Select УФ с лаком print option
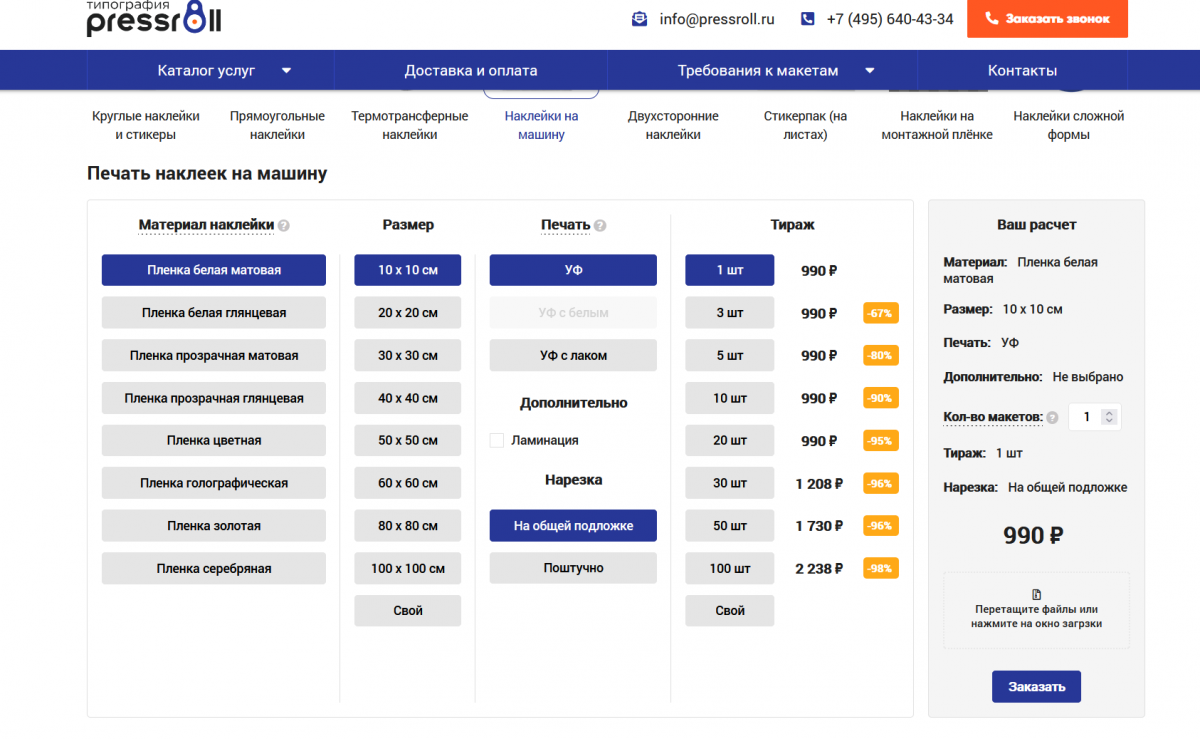The width and height of the screenshot is (1200, 739). tap(573, 356)
